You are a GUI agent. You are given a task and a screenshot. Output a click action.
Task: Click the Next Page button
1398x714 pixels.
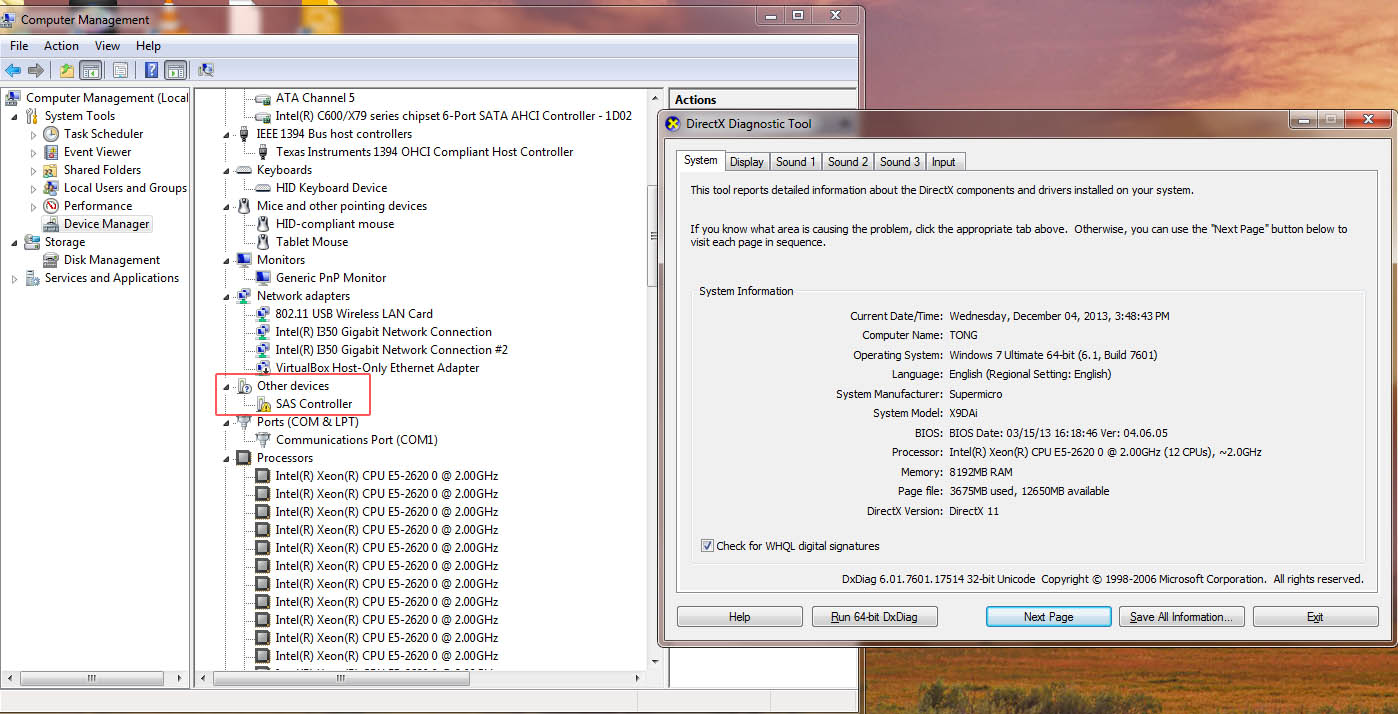click(x=1048, y=617)
